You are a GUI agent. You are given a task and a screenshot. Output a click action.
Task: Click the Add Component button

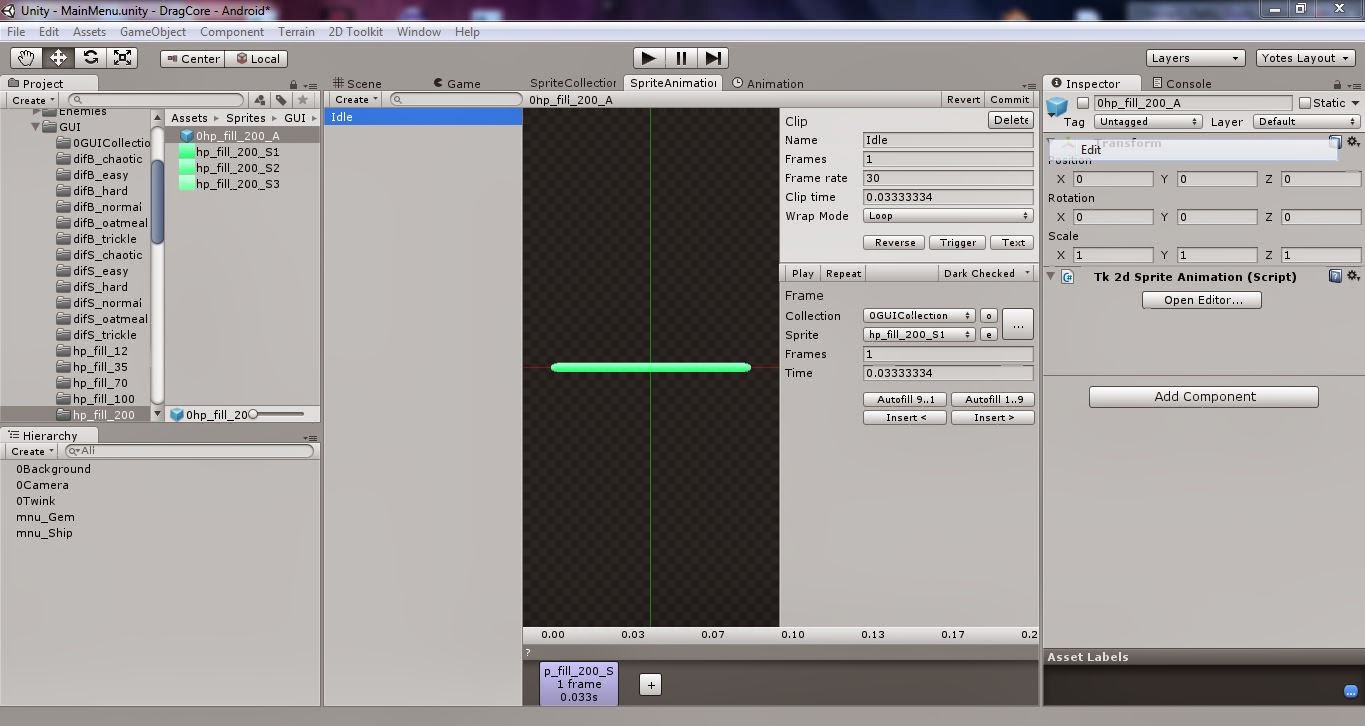tap(1204, 397)
